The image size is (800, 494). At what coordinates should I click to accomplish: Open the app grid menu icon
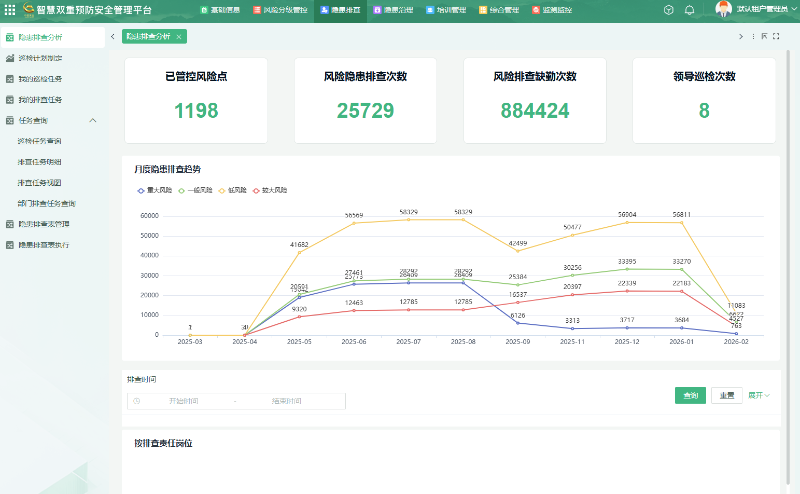coord(10,10)
